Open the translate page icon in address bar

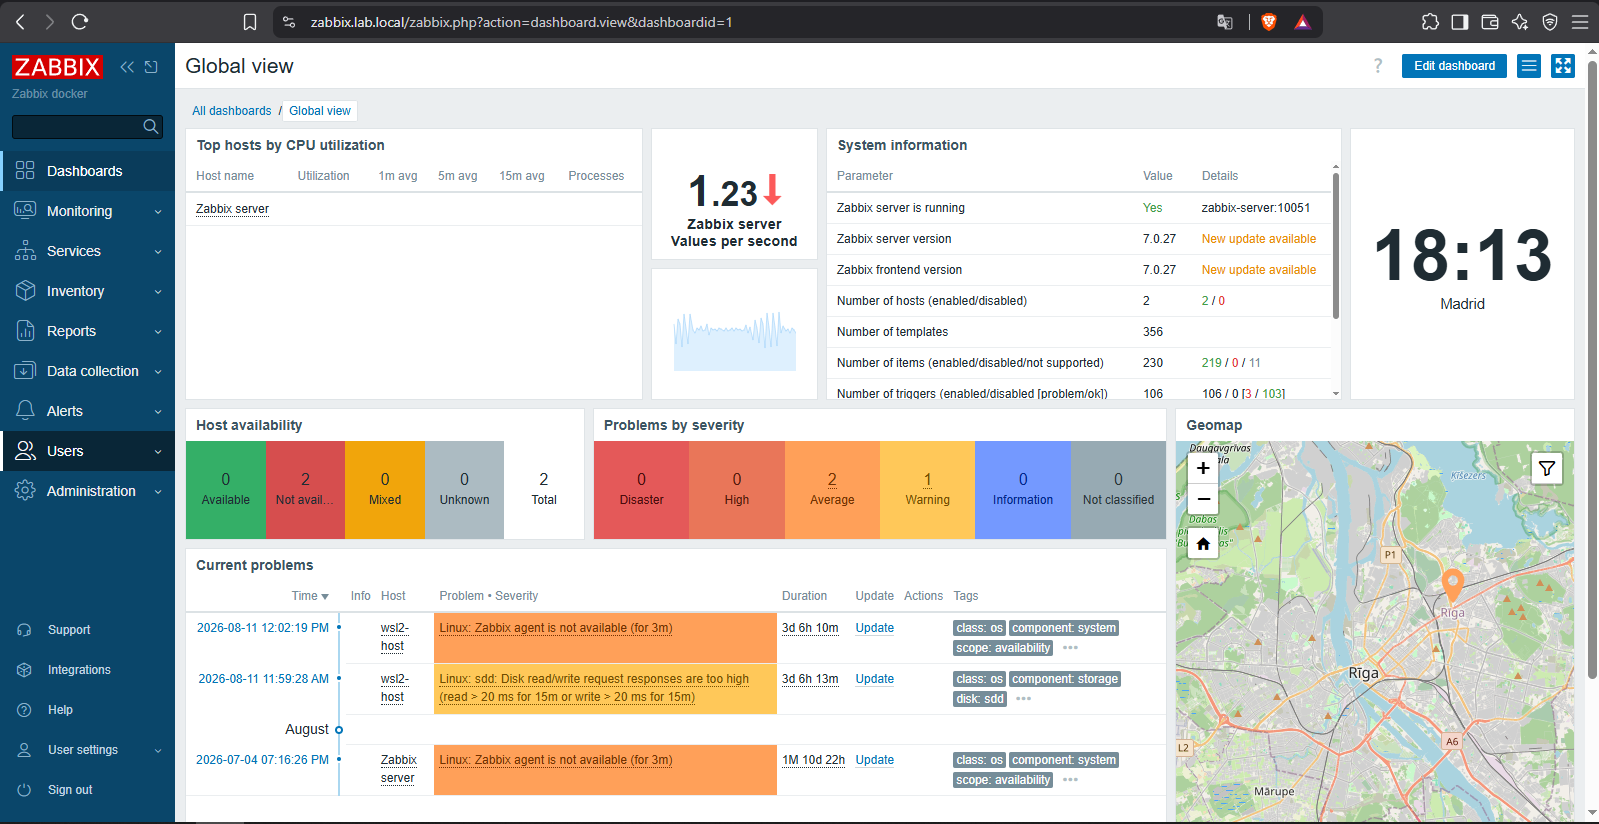coord(1225,22)
